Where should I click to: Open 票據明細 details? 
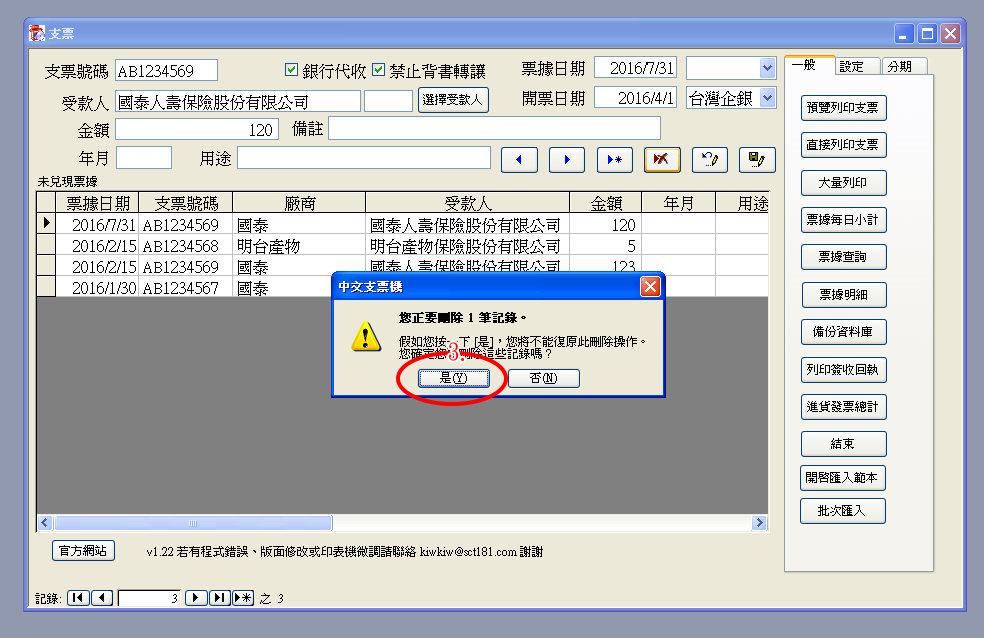[x=843, y=295]
